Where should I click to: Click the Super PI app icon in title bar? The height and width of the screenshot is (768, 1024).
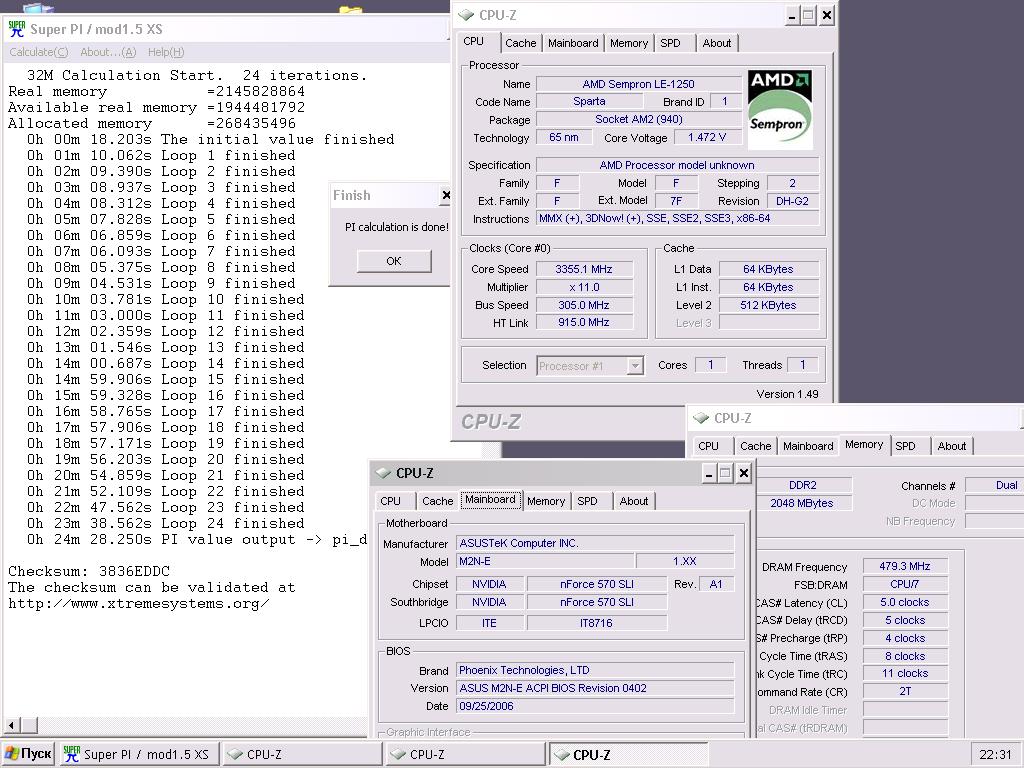pos(17,29)
